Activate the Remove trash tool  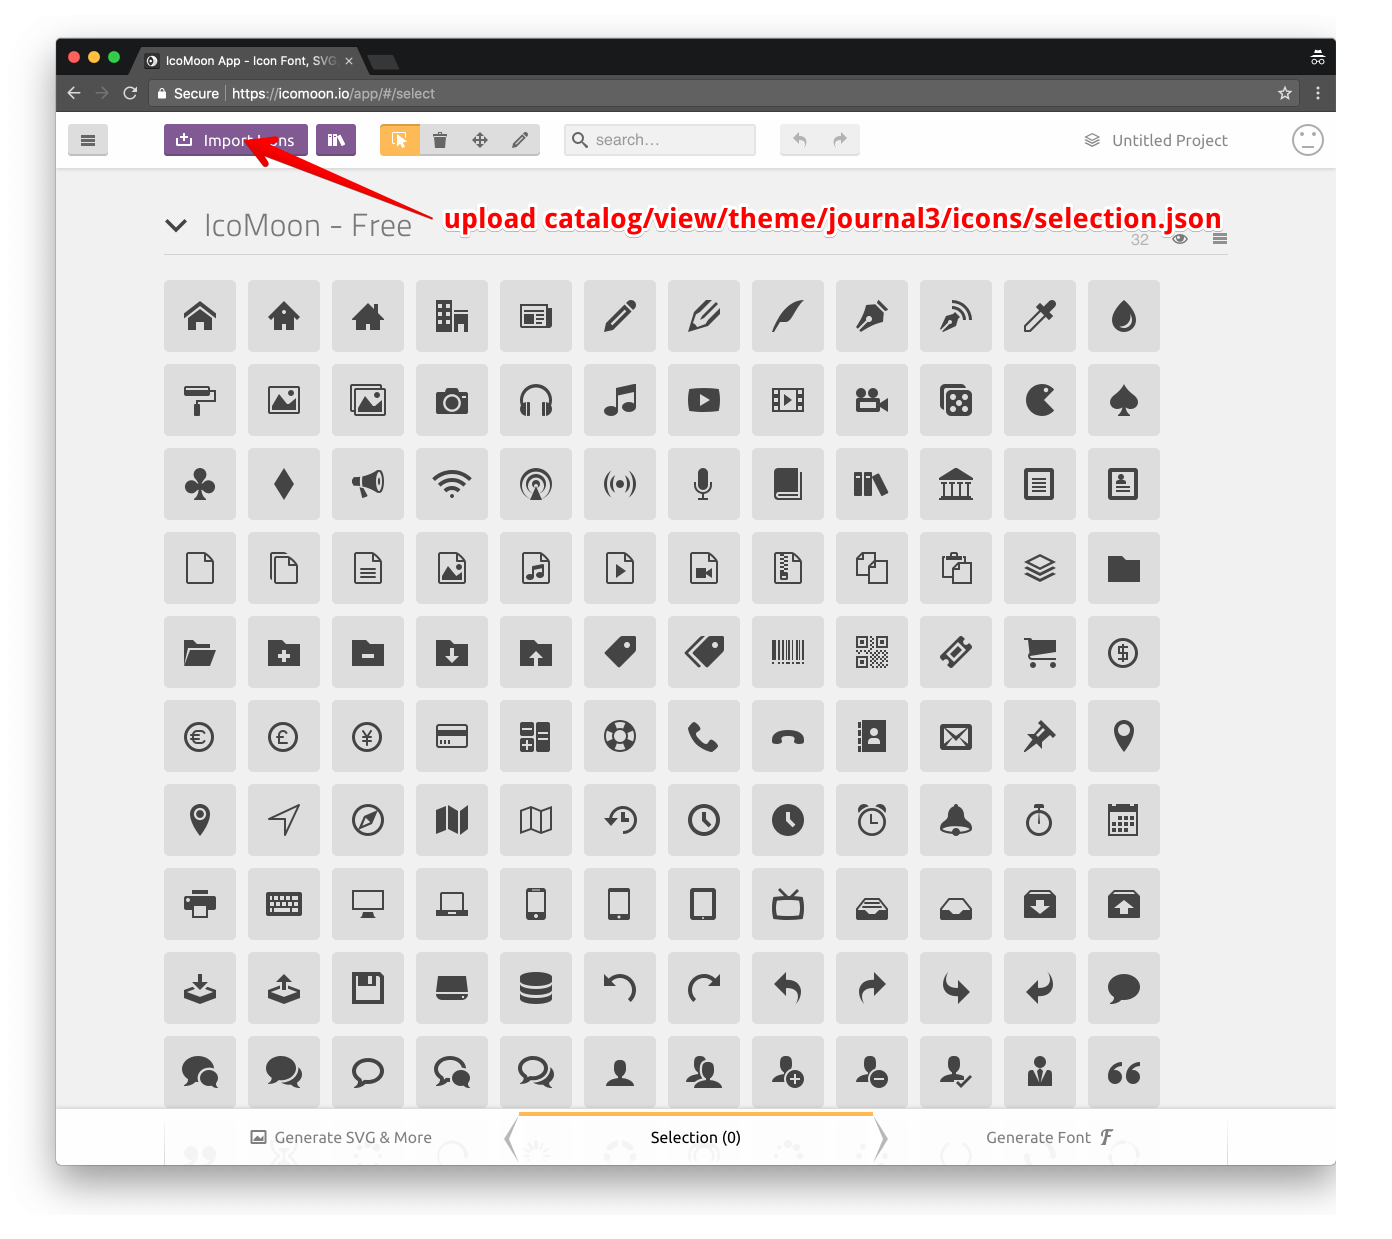pos(440,140)
